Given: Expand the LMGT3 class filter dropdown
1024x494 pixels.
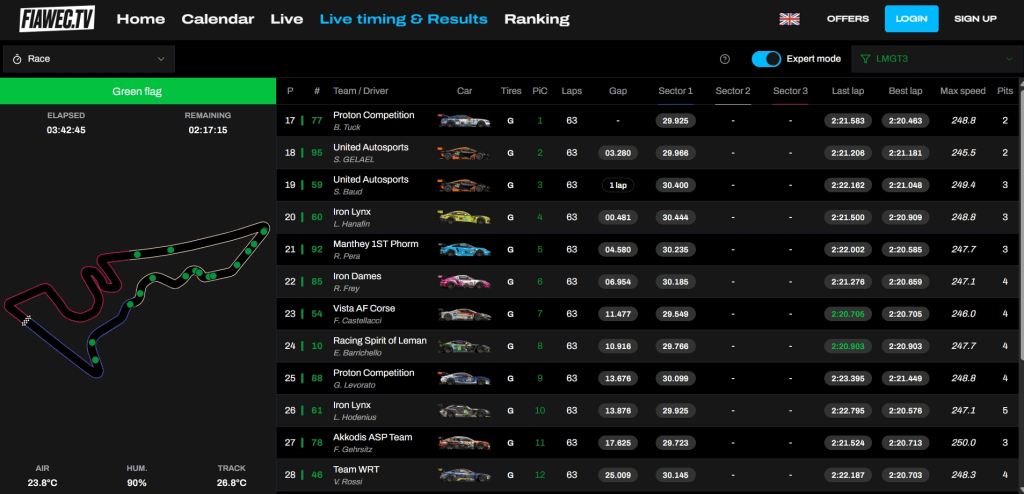Looking at the screenshot, I should (x=936, y=59).
